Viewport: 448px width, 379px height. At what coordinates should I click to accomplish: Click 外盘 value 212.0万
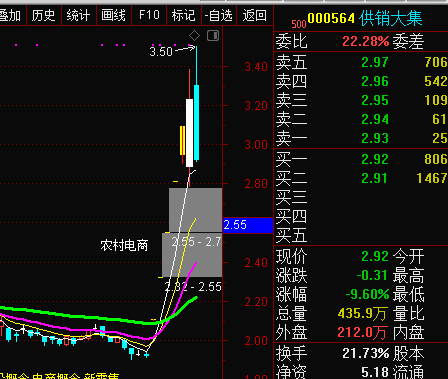[x=362, y=332]
